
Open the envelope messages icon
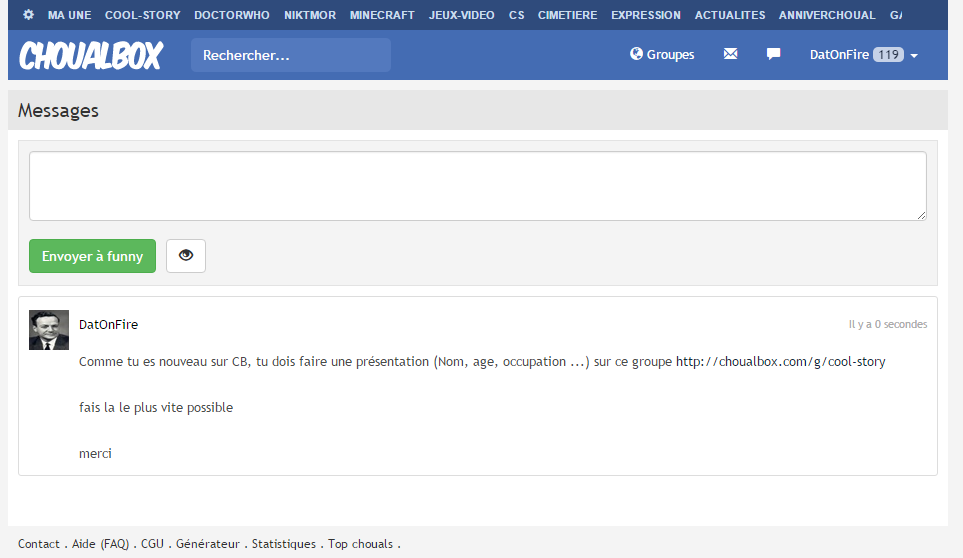coord(730,54)
